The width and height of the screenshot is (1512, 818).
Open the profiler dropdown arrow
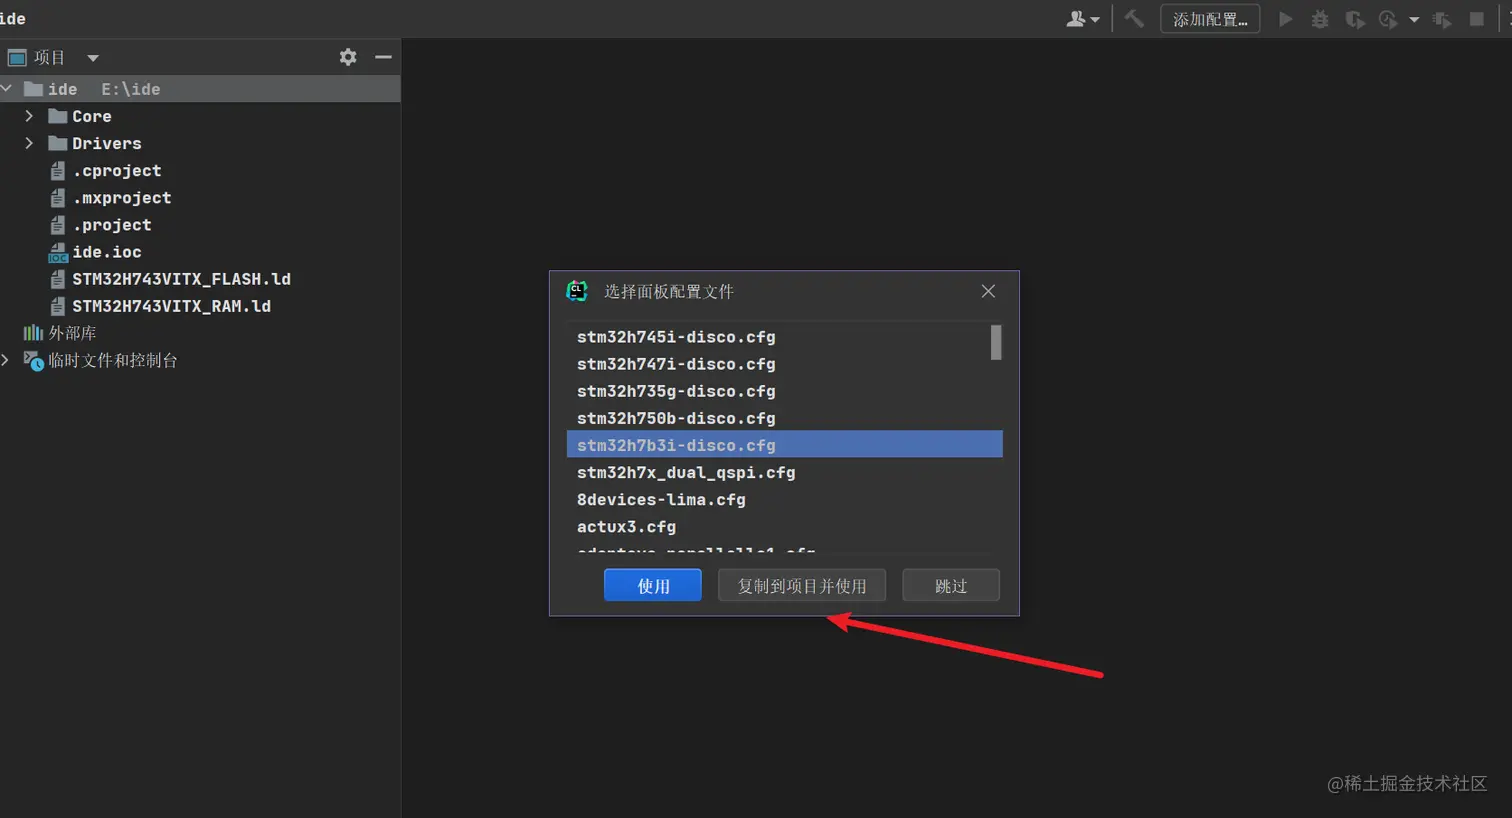(x=1414, y=20)
